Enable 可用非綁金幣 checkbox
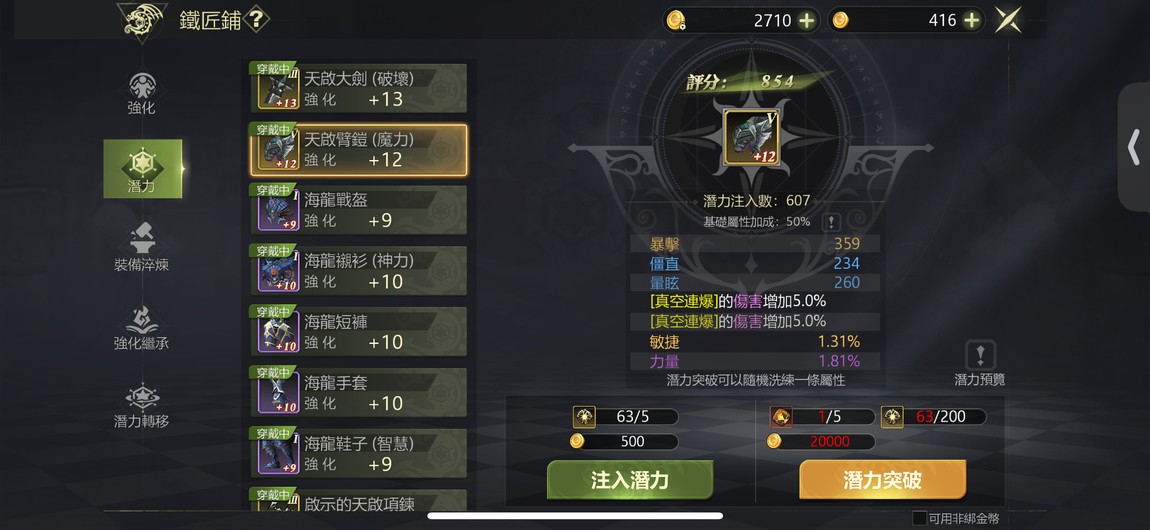Image resolution: width=1150 pixels, height=530 pixels. pos(919,518)
